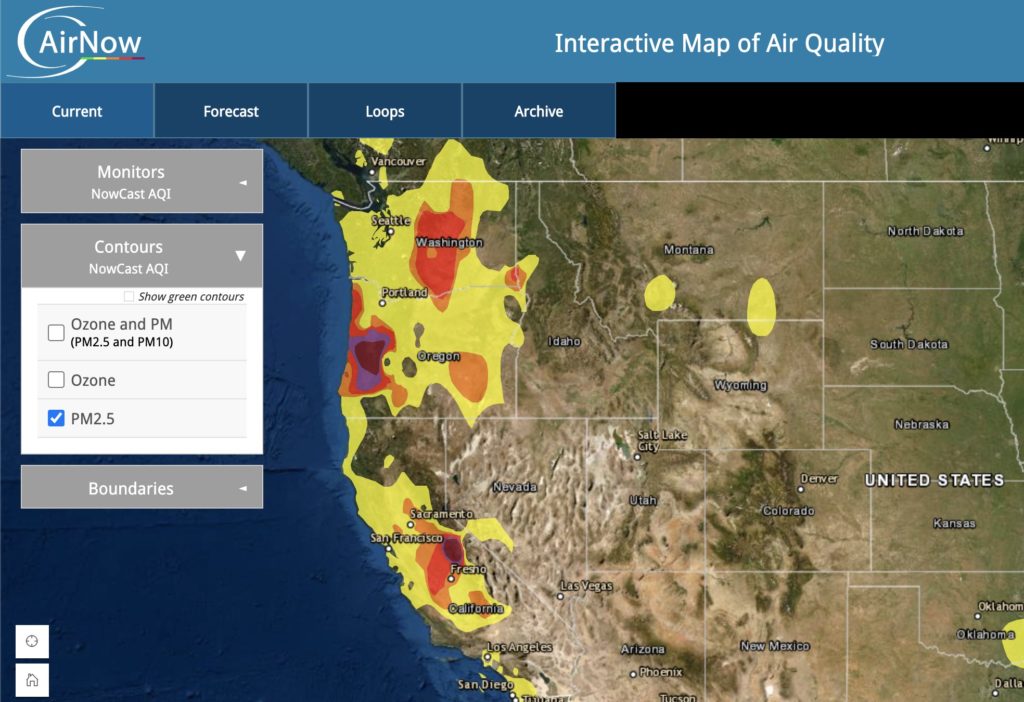Image resolution: width=1024 pixels, height=702 pixels.
Task: Click the home reset-view icon
Action: 33,679
